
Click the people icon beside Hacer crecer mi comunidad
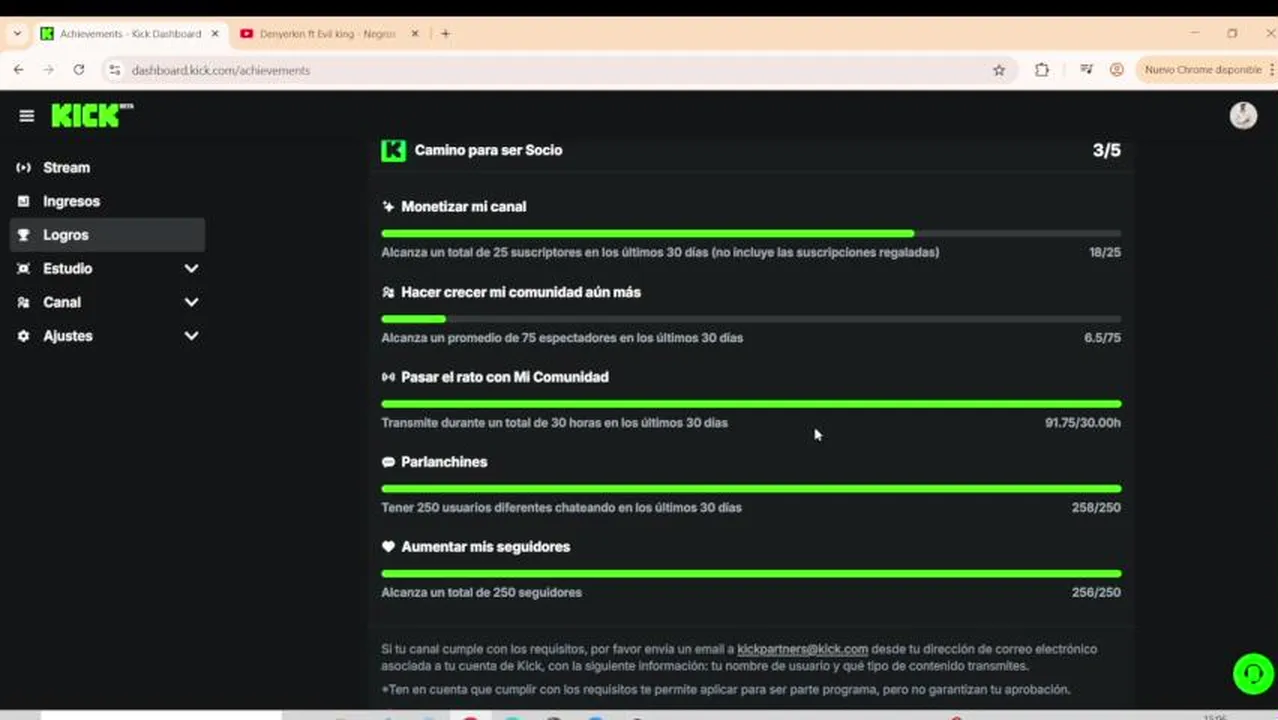[388, 292]
